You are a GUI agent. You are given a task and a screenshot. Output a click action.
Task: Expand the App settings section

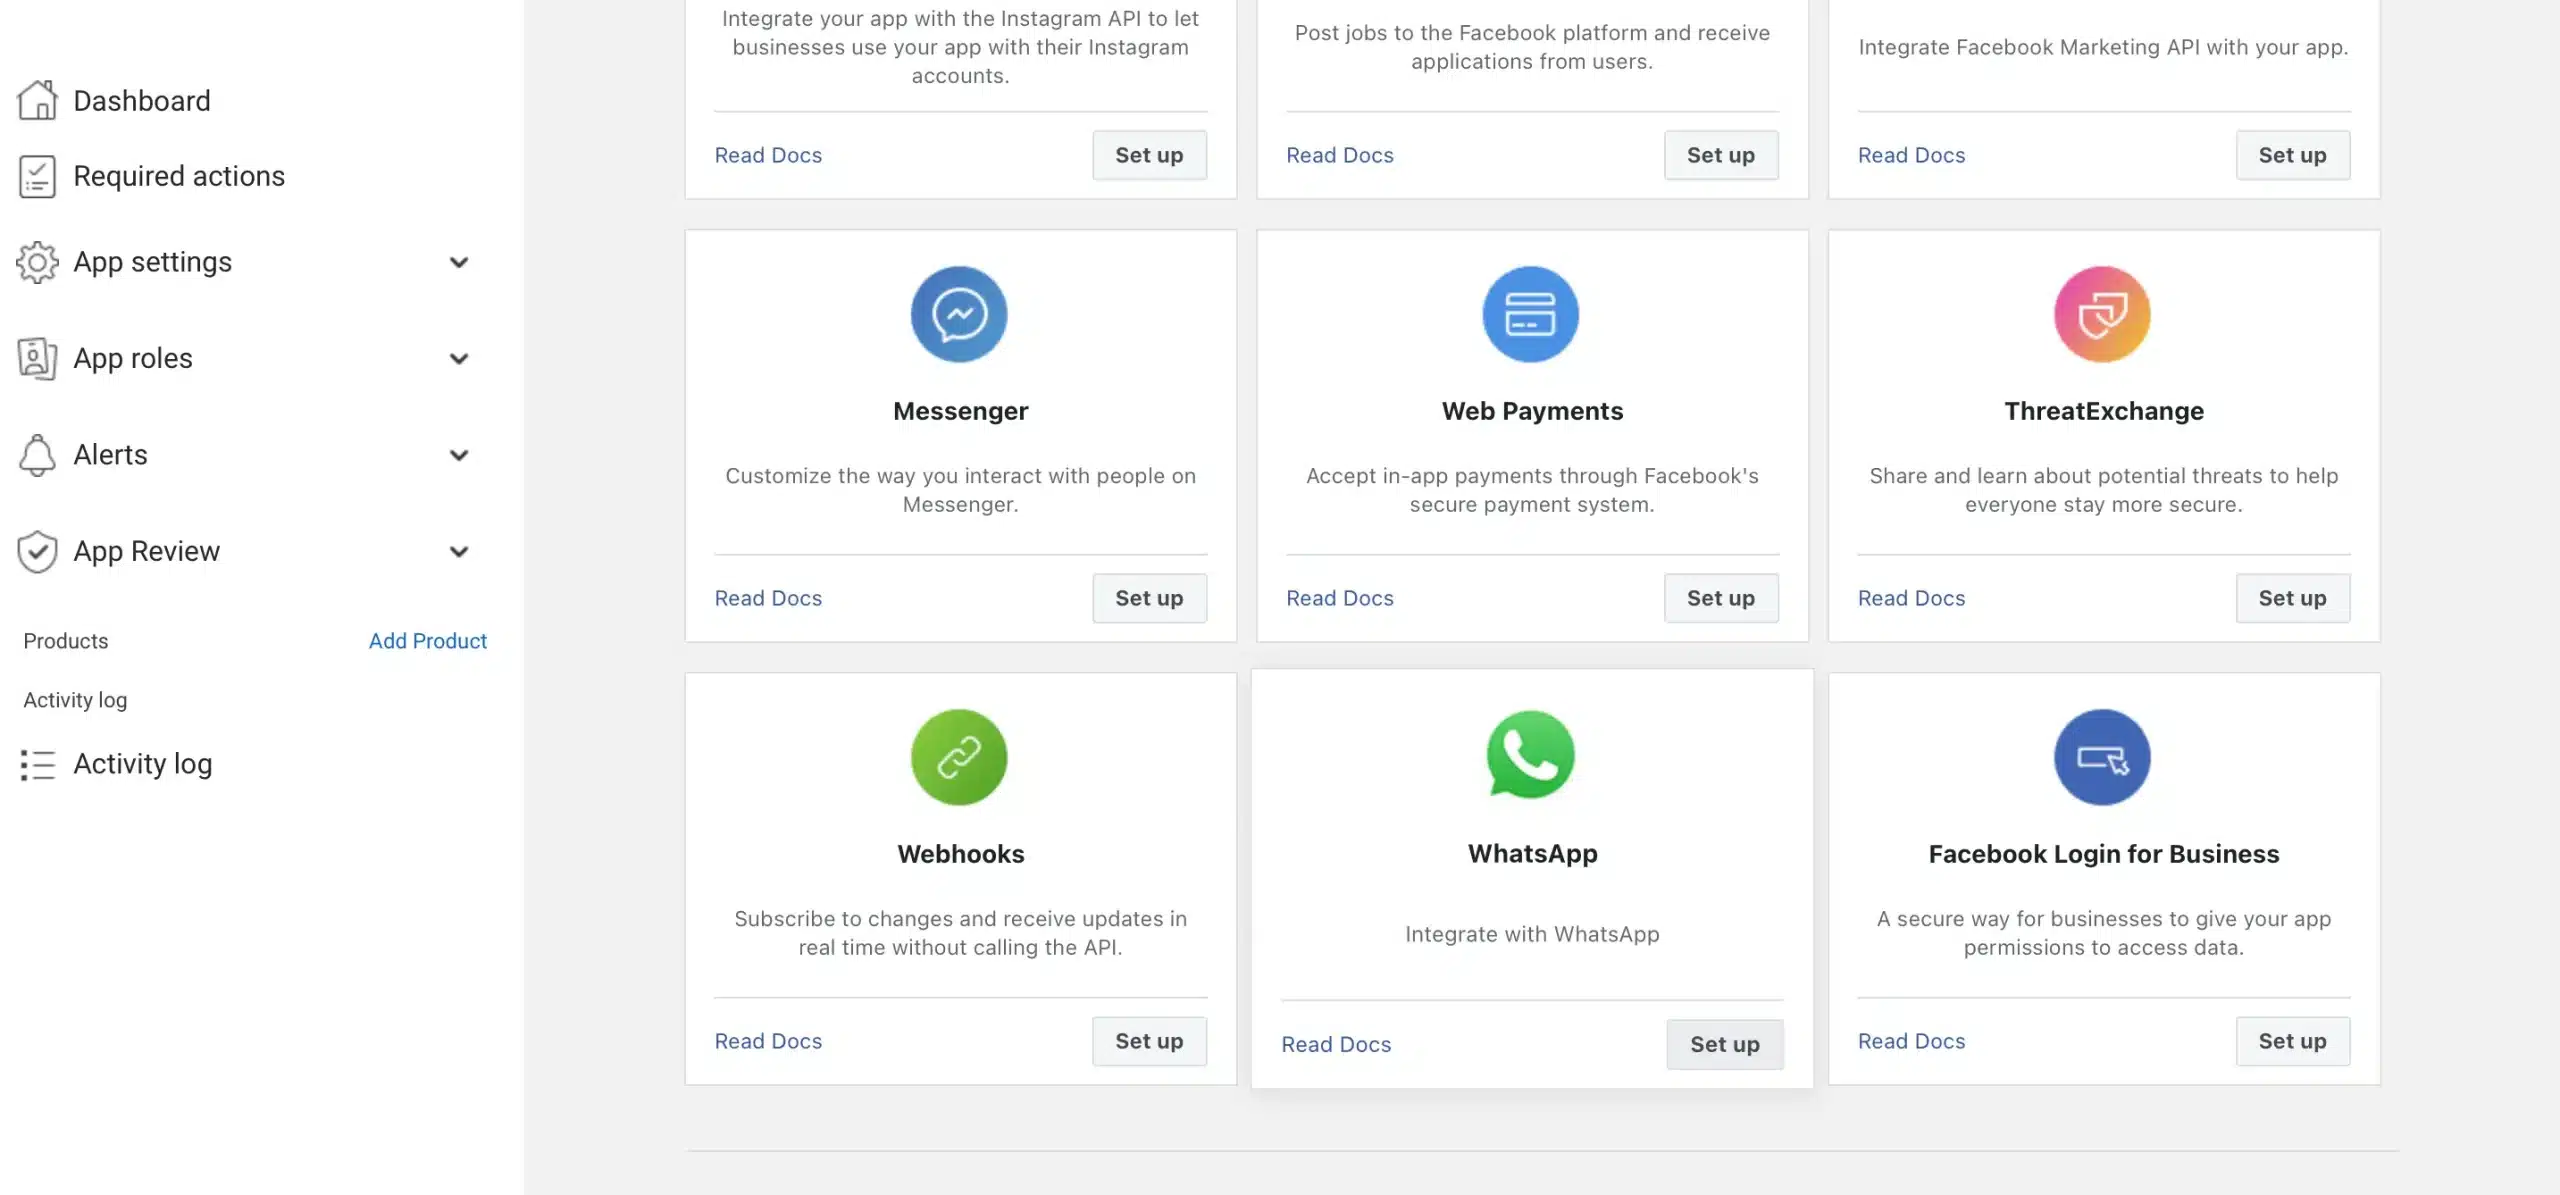459,262
